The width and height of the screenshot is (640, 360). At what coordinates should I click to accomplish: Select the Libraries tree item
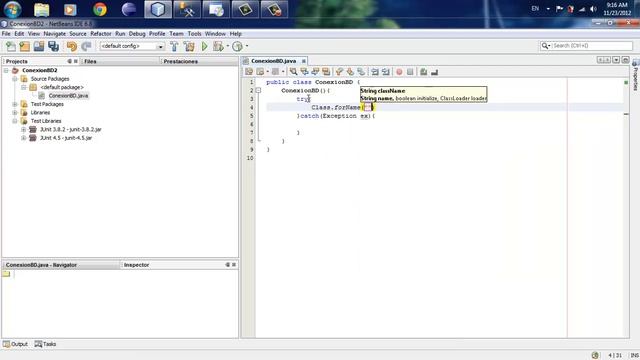pyautogui.click(x=40, y=113)
